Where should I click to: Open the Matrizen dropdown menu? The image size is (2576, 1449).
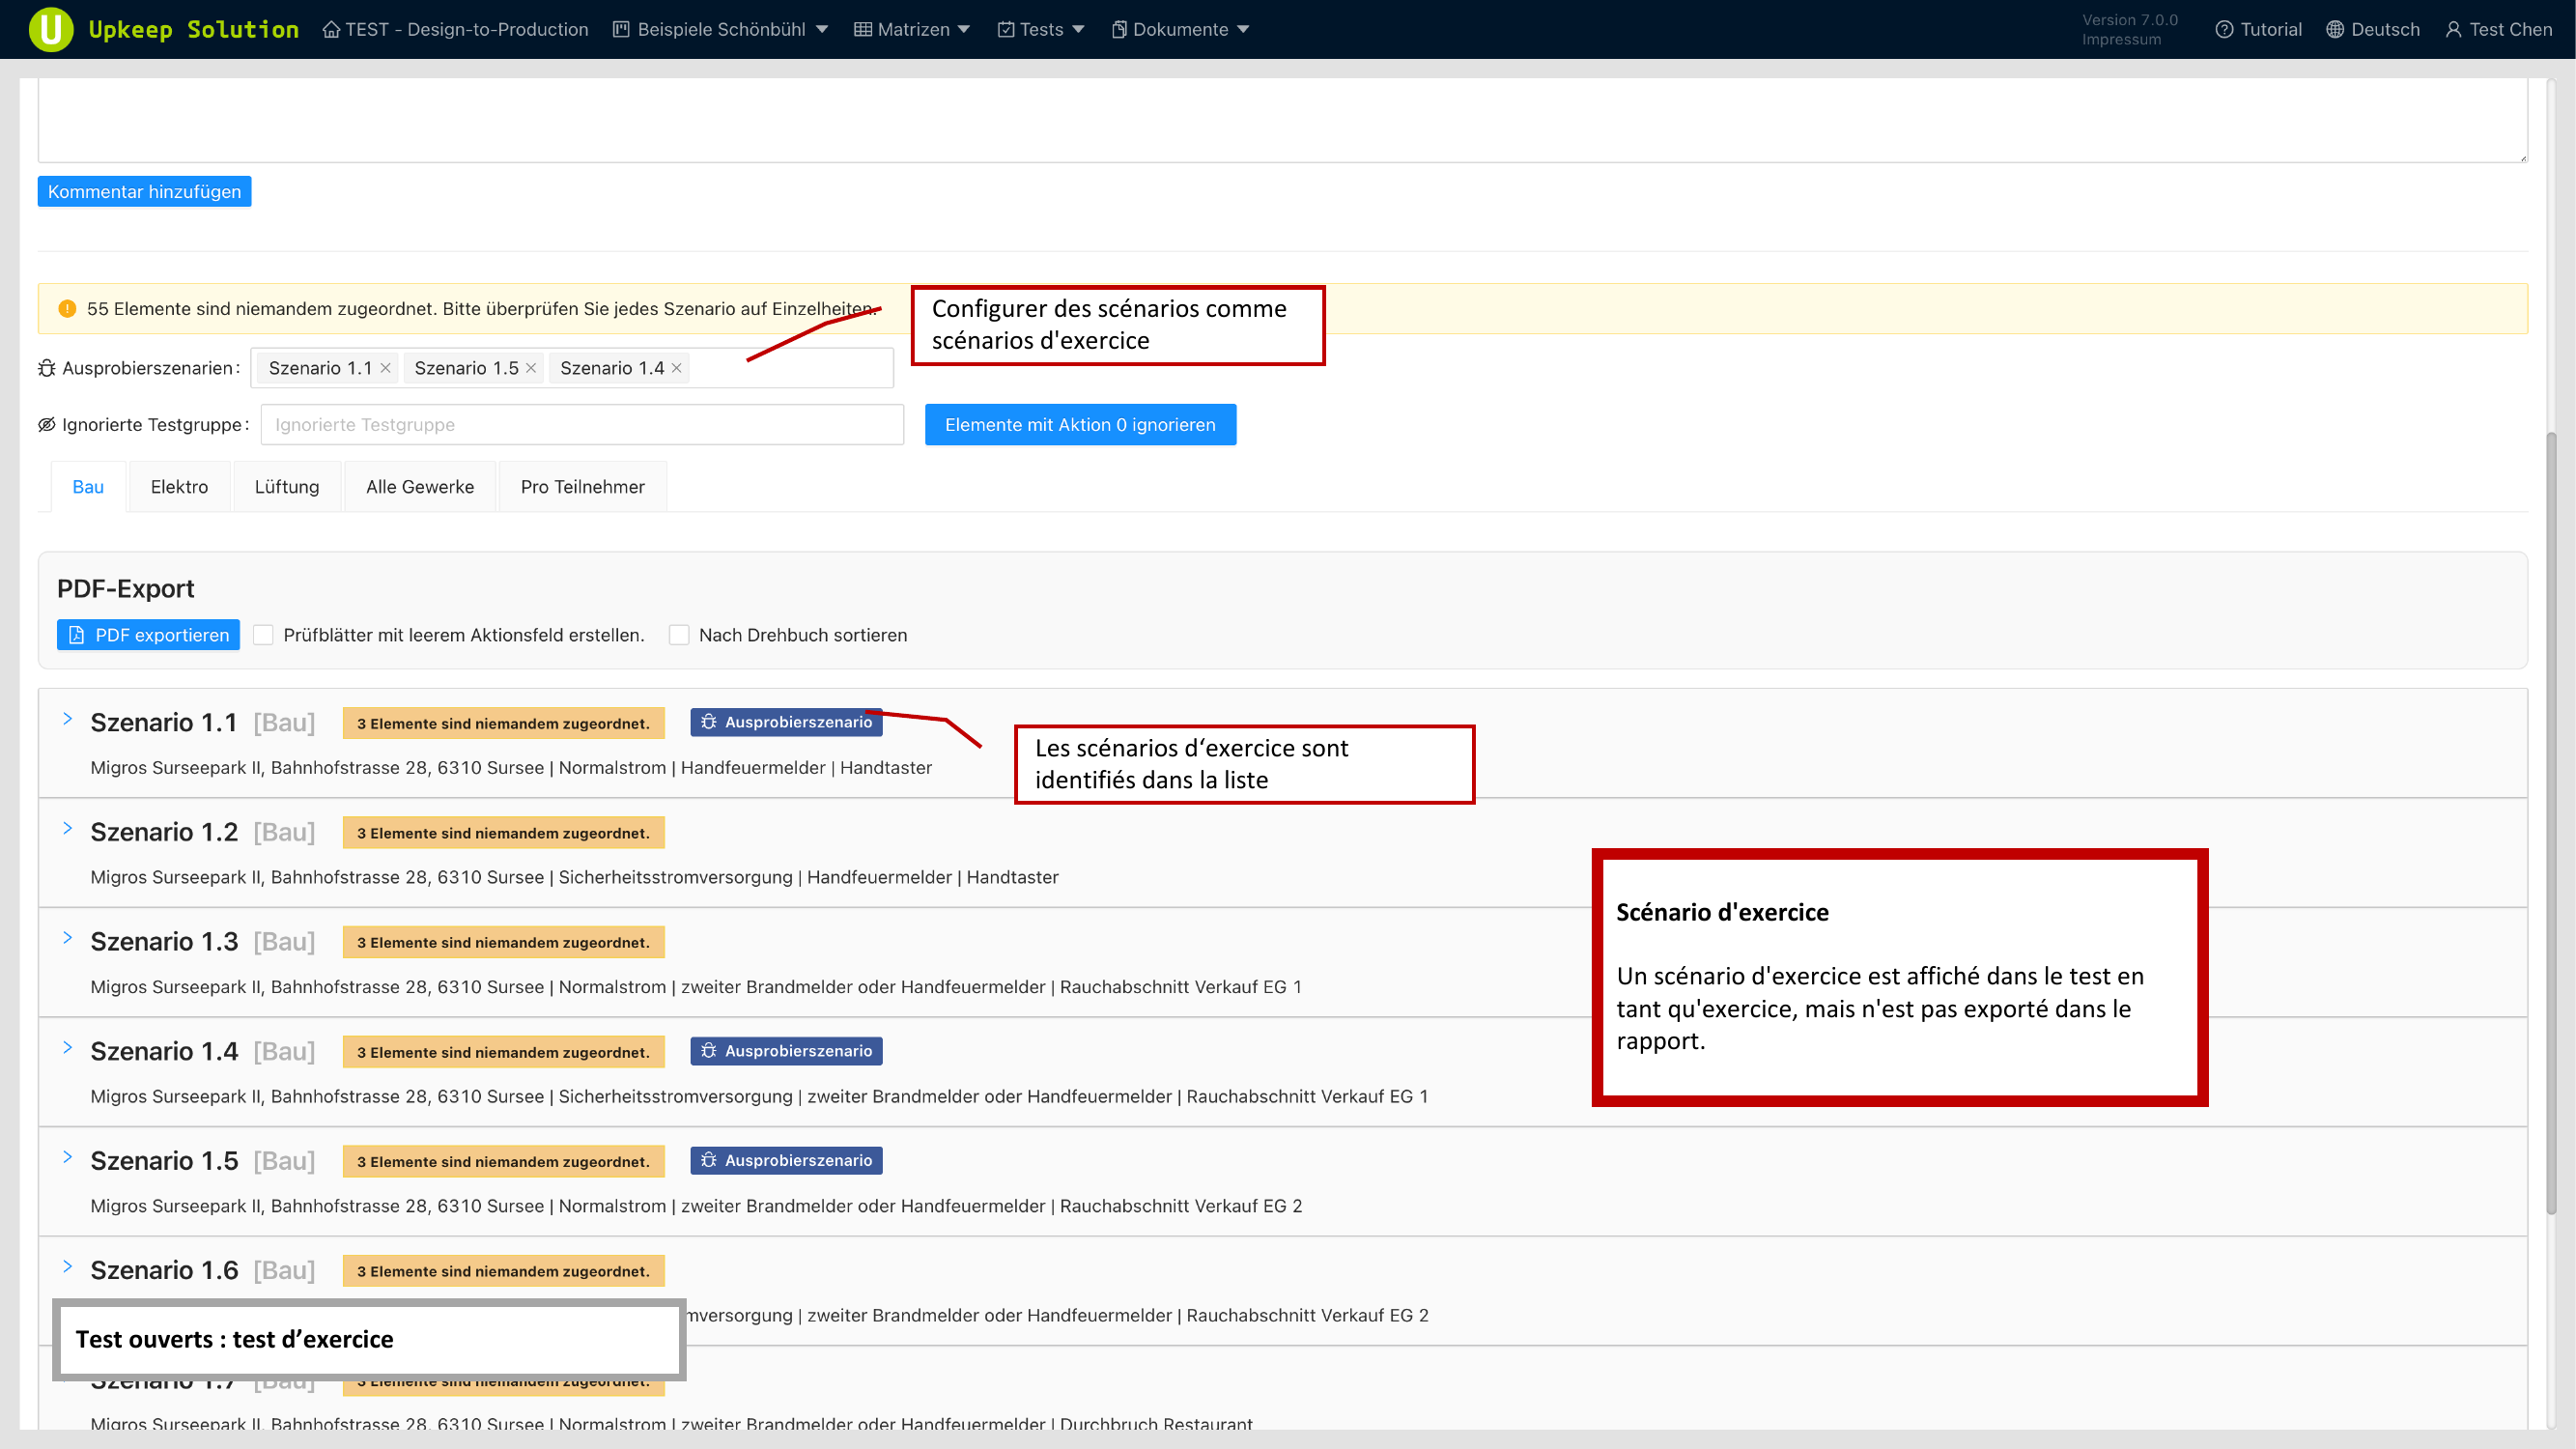[912, 29]
